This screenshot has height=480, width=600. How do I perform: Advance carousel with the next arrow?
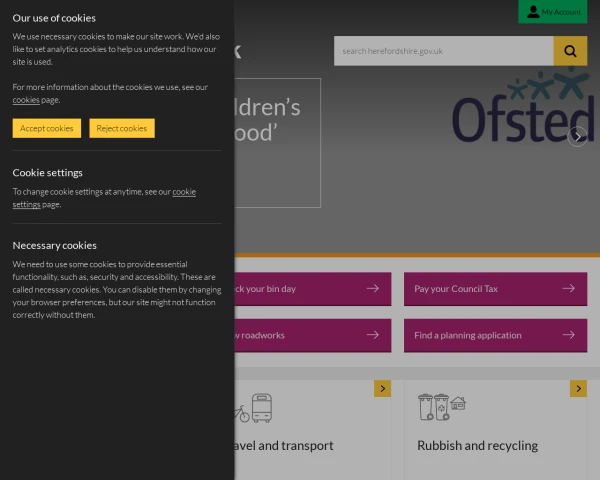click(577, 137)
